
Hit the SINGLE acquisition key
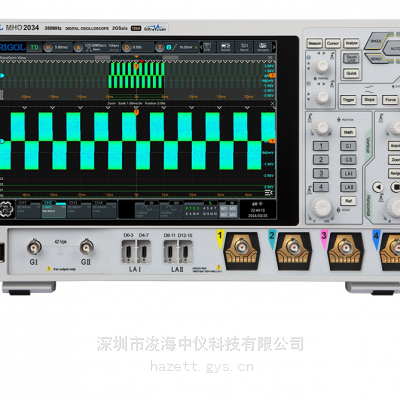[376, 41]
